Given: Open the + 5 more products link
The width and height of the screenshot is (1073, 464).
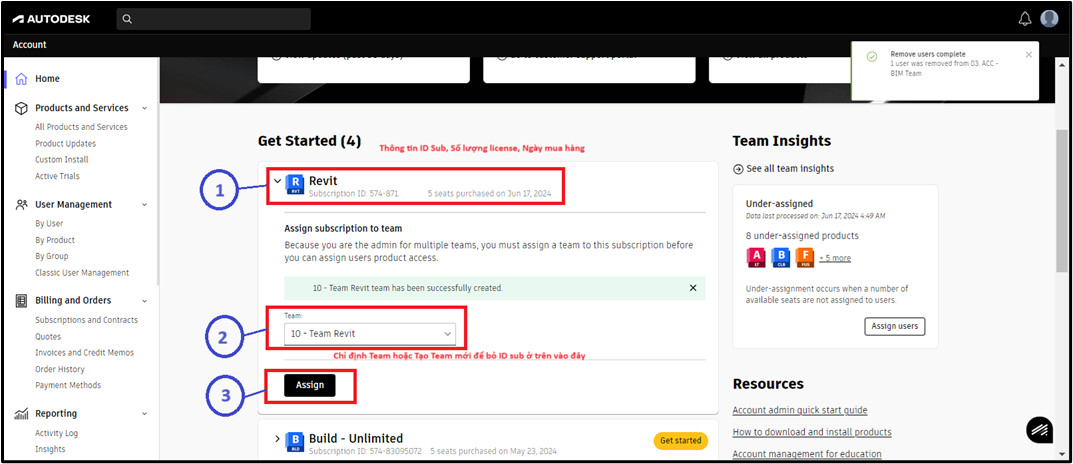Looking at the screenshot, I should (x=835, y=258).
